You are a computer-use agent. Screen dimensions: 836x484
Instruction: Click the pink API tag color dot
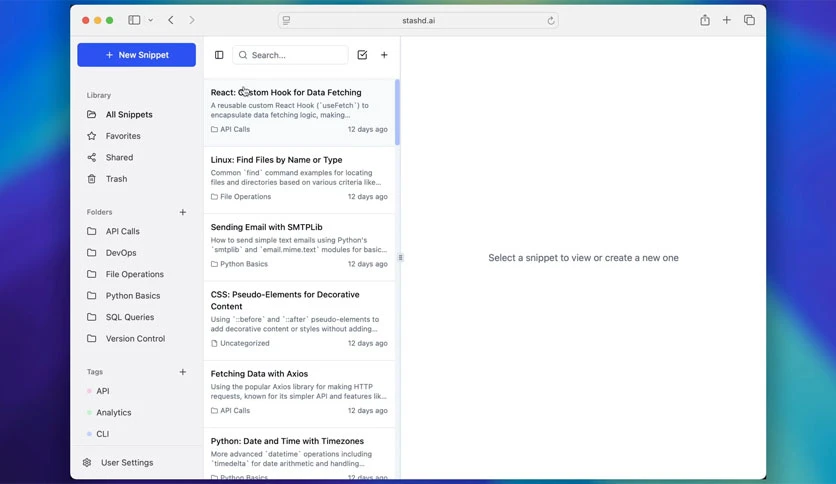coord(89,391)
